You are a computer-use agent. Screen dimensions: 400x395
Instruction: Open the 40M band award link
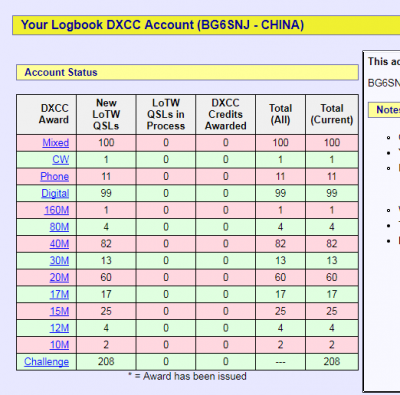tap(59, 244)
